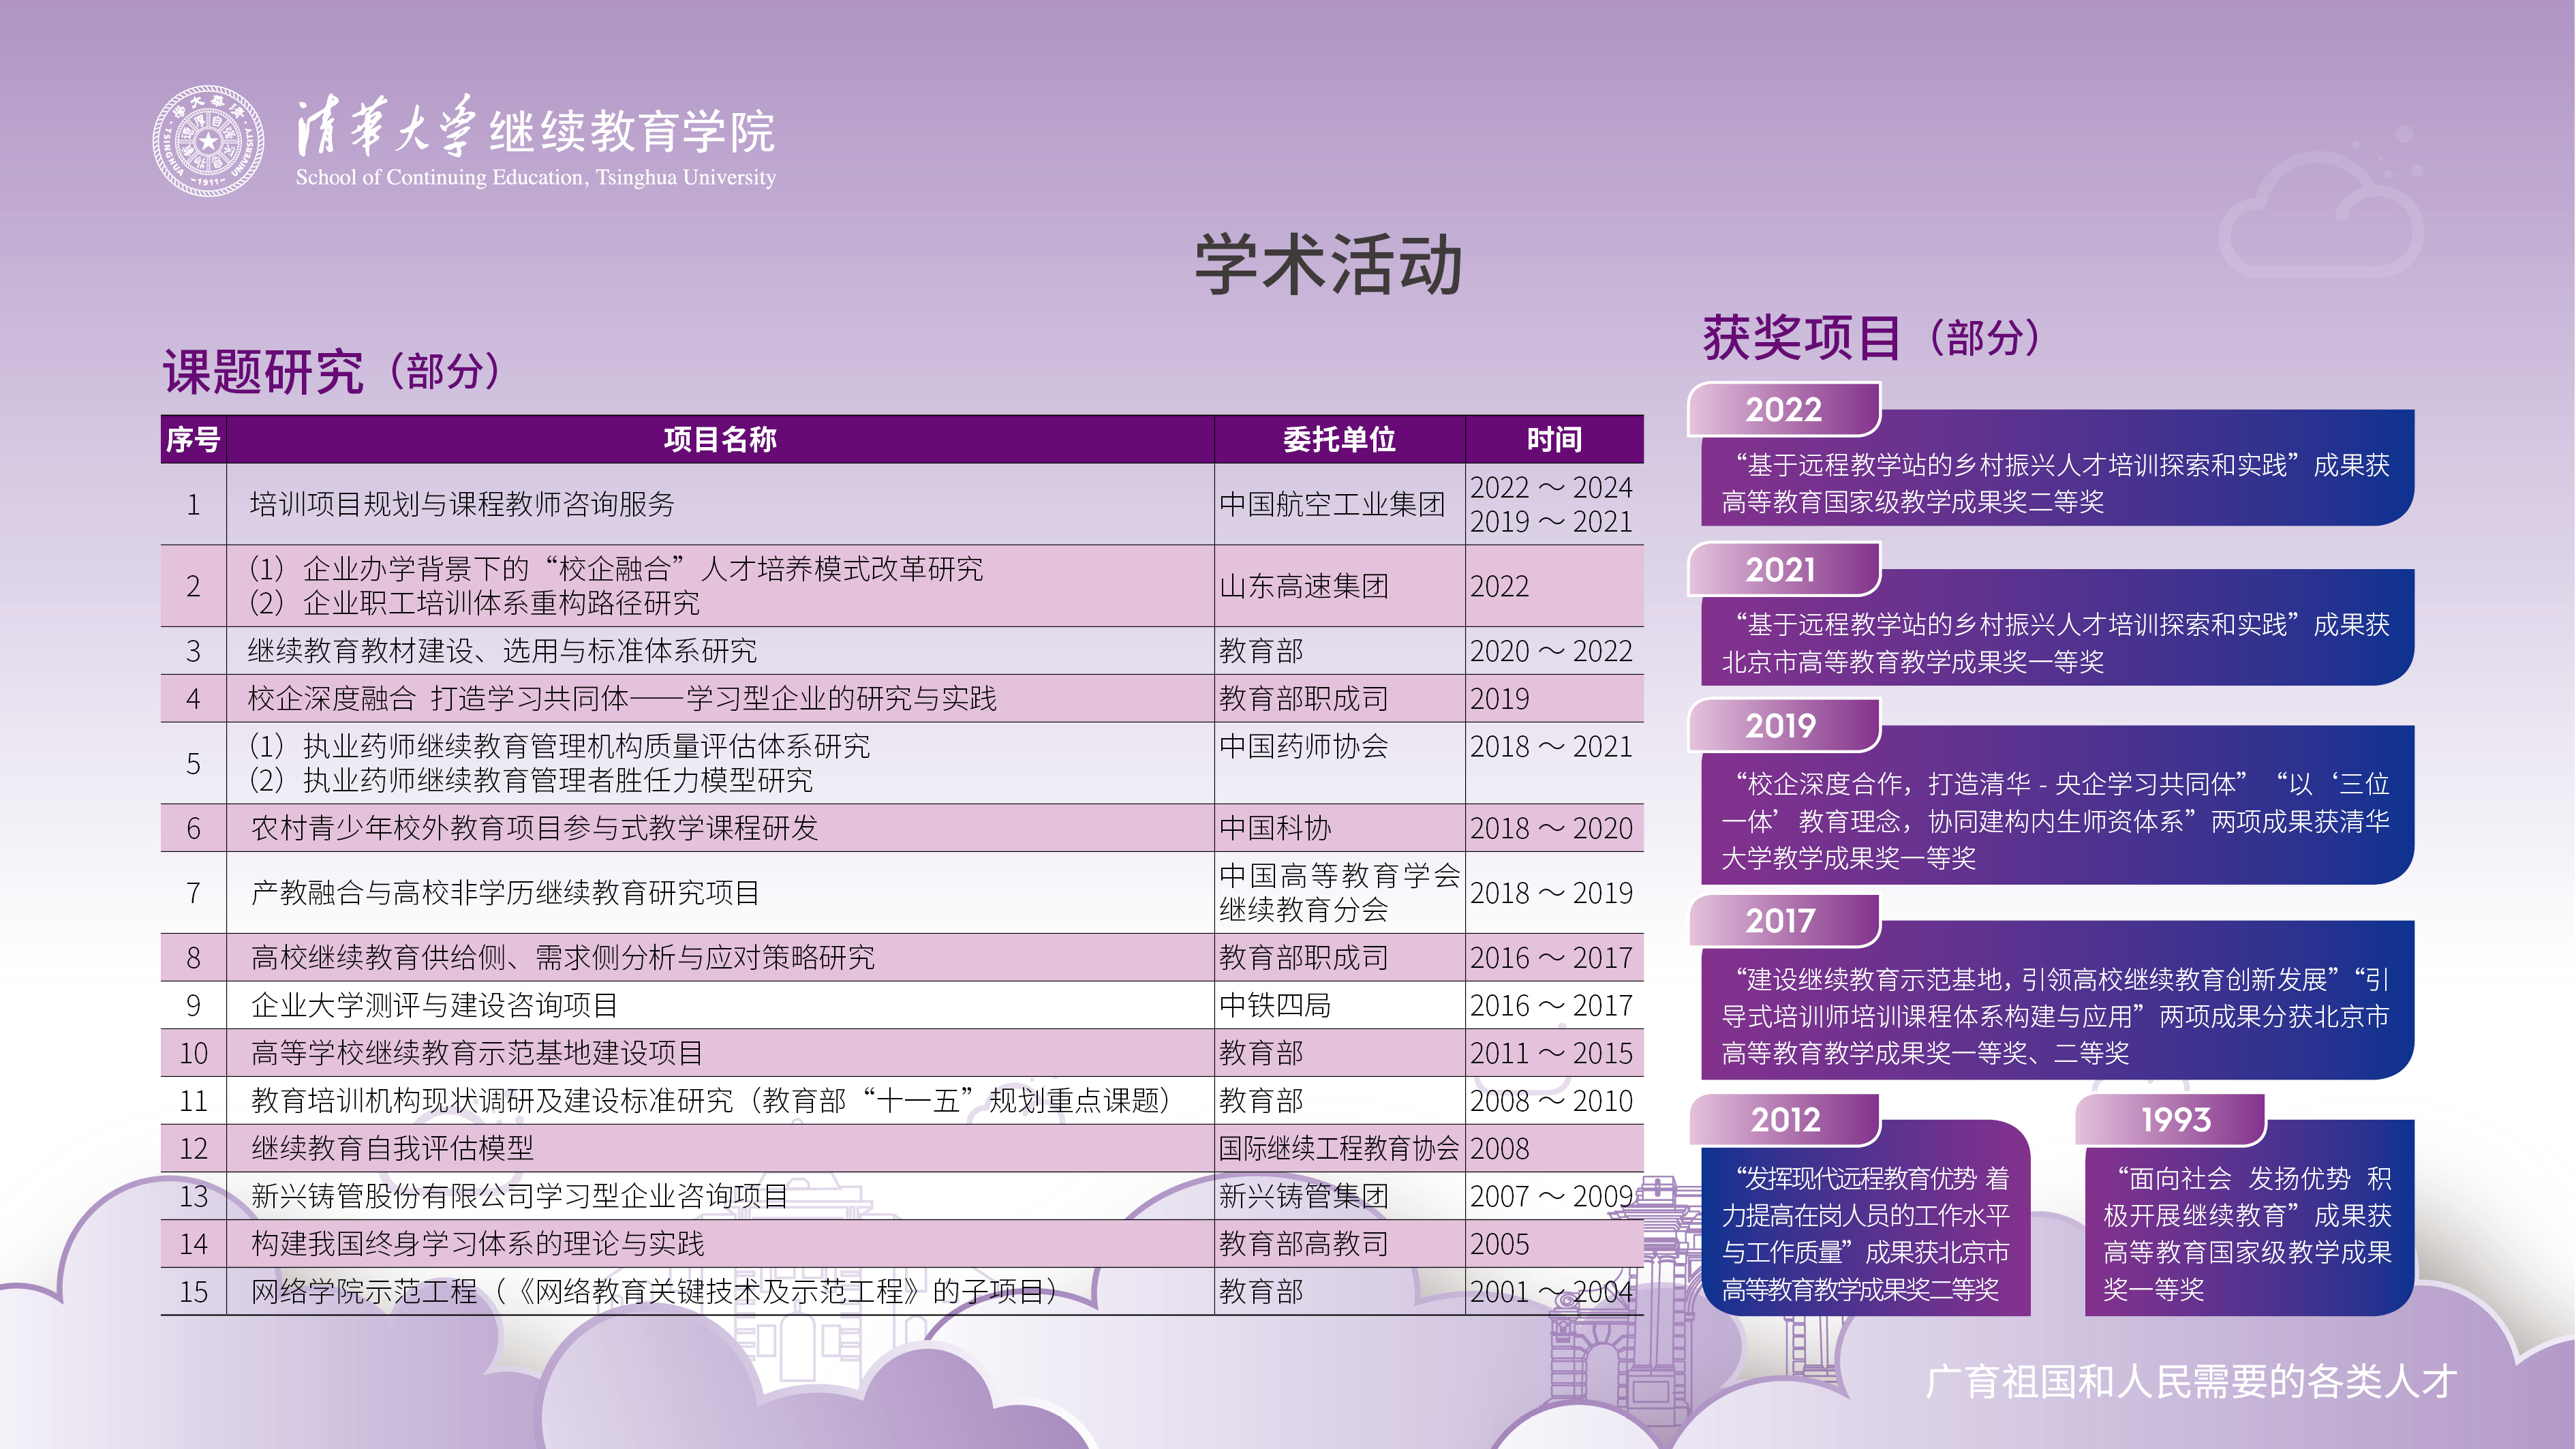Viewport: 2576px width, 1449px height.
Task: Click the 建设继续教育示范基地 award description
Action: pyautogui.click(x=2056, y=1015)
